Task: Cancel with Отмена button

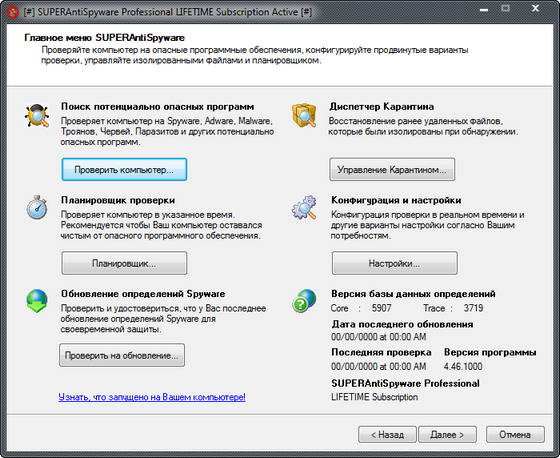Action: click(515, 434)
